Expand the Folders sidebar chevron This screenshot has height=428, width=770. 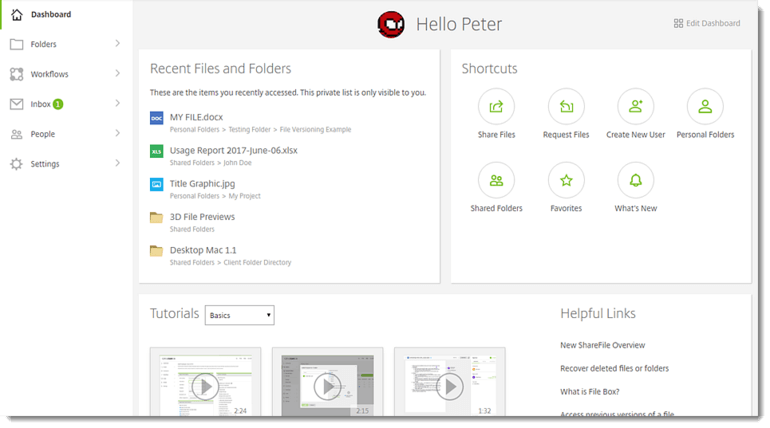tap(117, 44)
